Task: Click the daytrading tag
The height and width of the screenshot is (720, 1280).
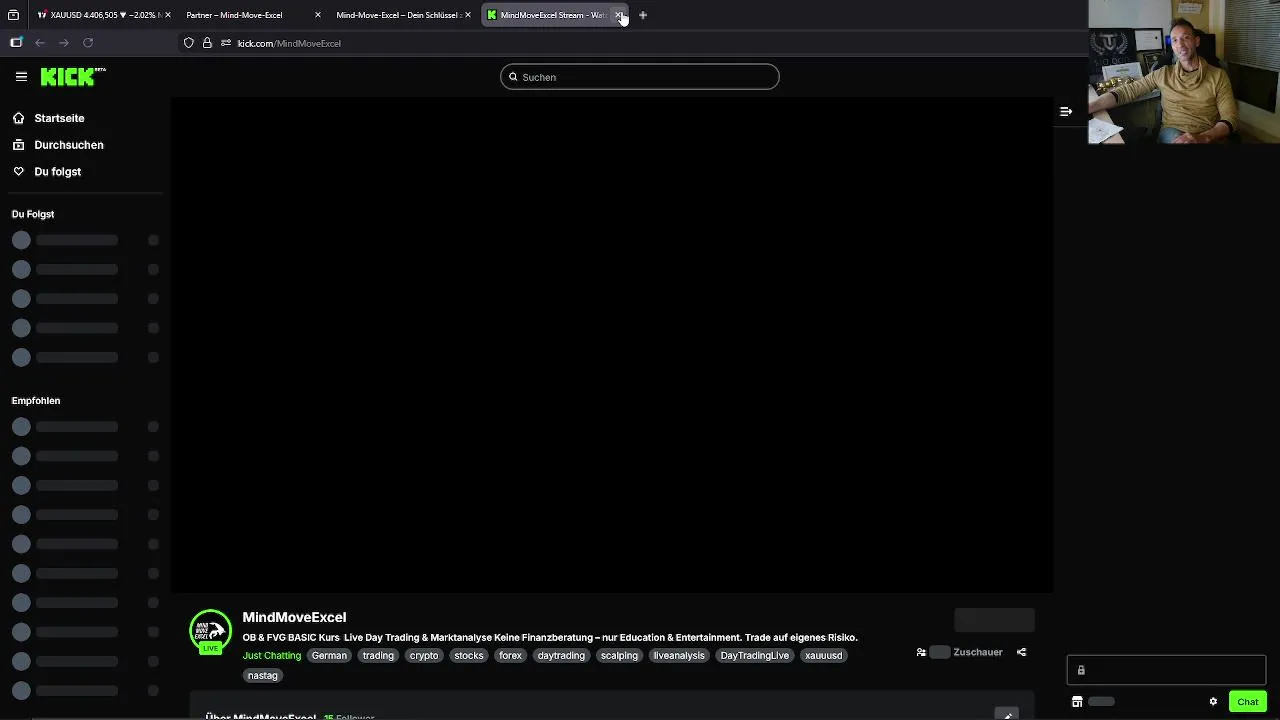Action: [x=561, y=656]
